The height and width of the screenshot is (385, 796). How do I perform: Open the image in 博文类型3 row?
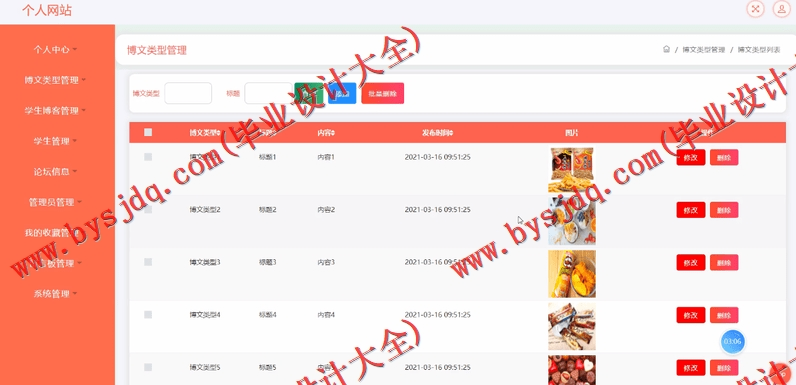(x=572, y=273)
